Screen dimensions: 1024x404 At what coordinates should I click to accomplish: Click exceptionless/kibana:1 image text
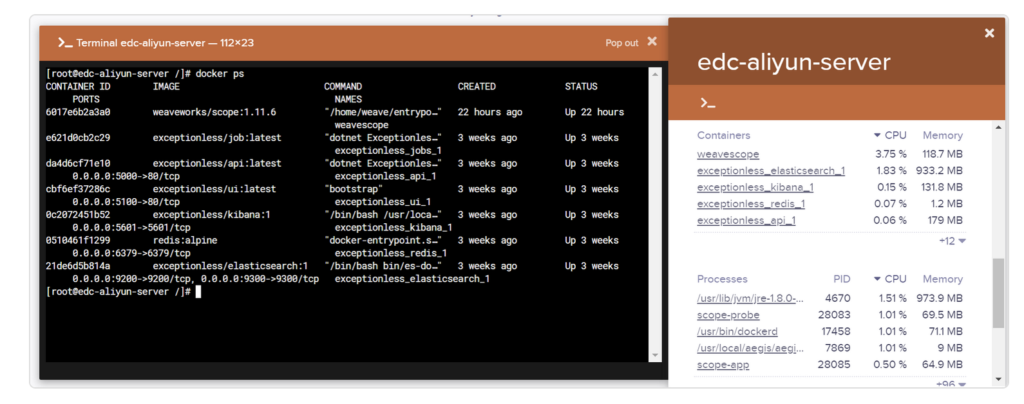(212, 215)
